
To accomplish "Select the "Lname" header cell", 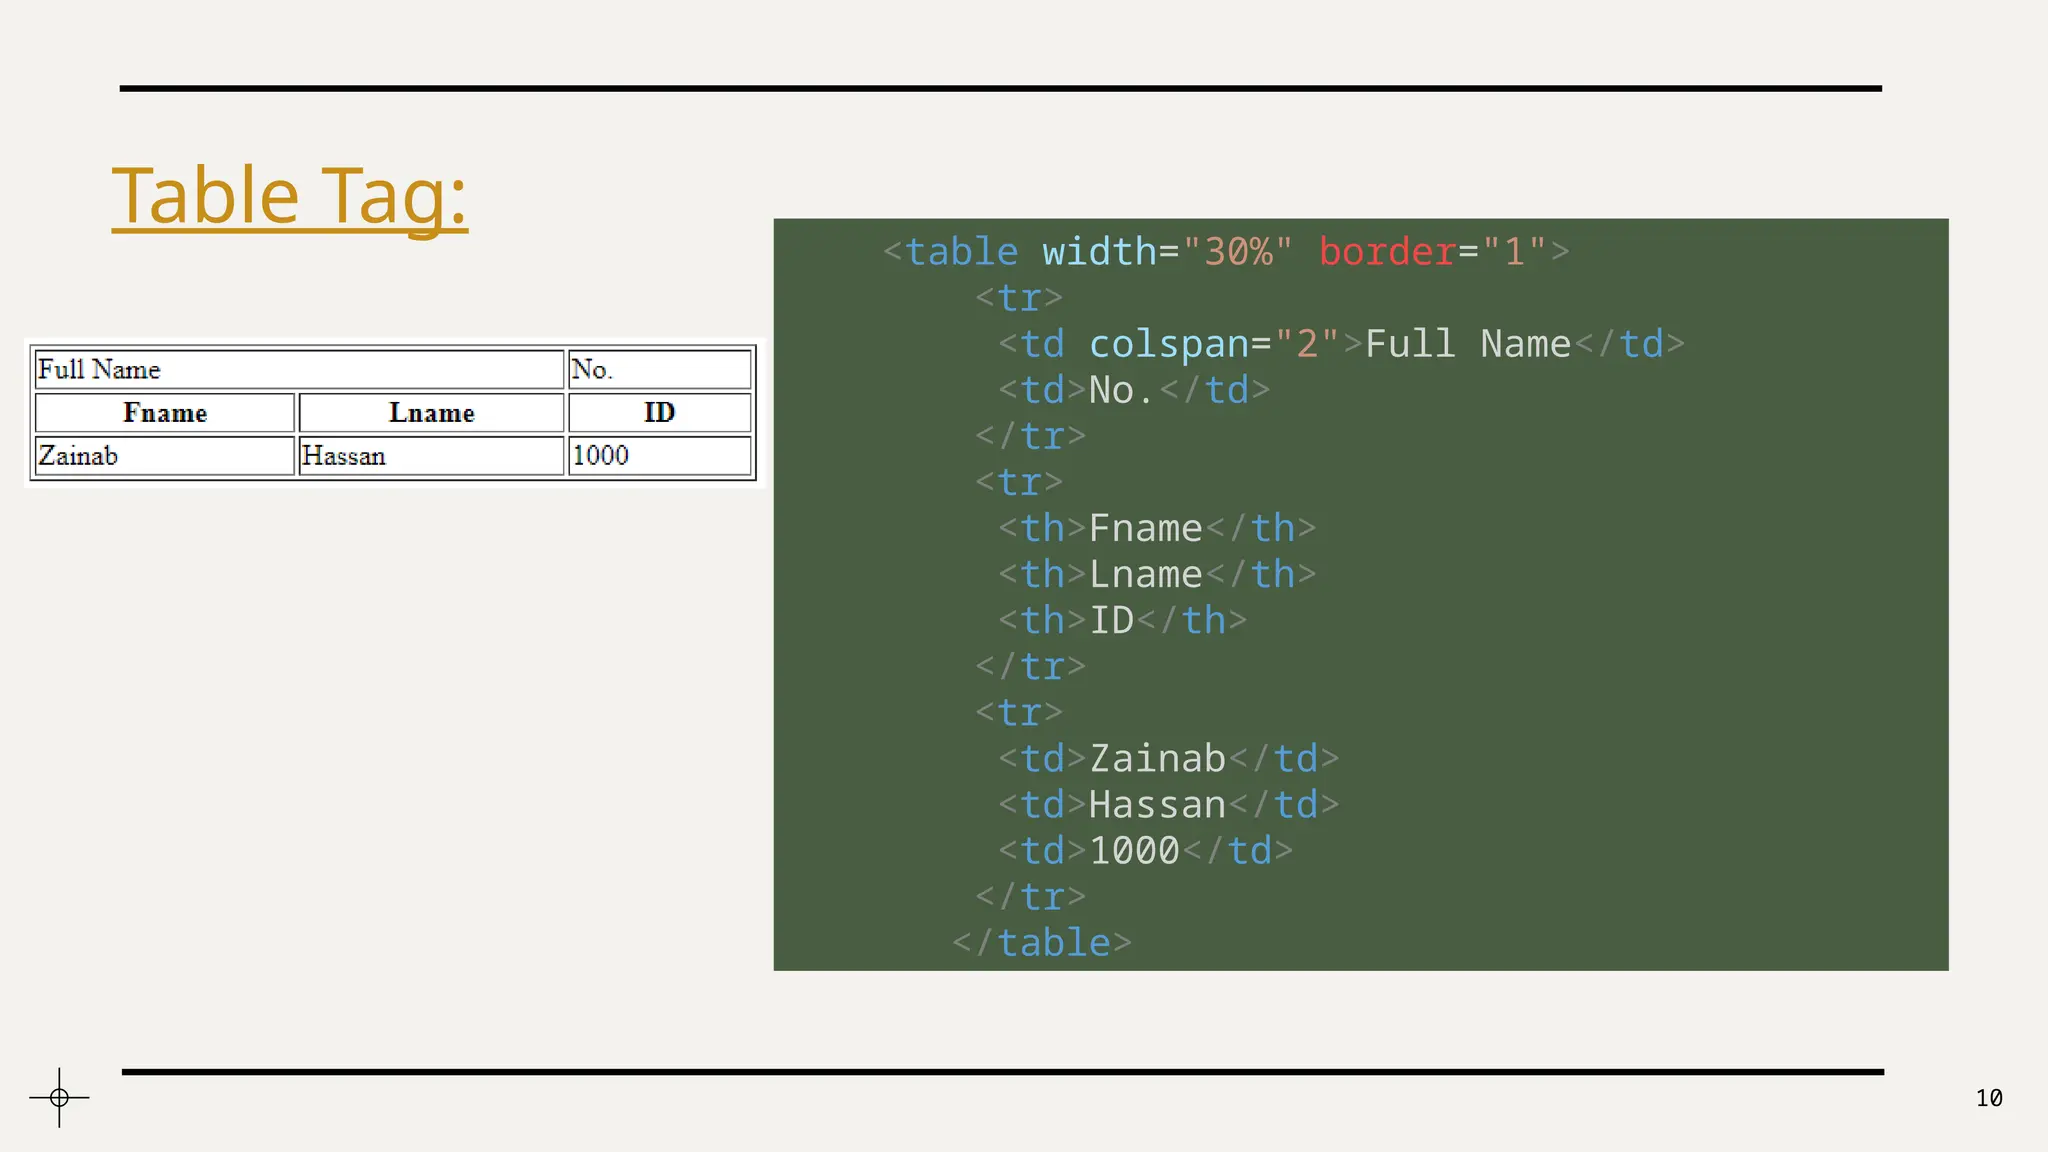I will pos(431,413).
